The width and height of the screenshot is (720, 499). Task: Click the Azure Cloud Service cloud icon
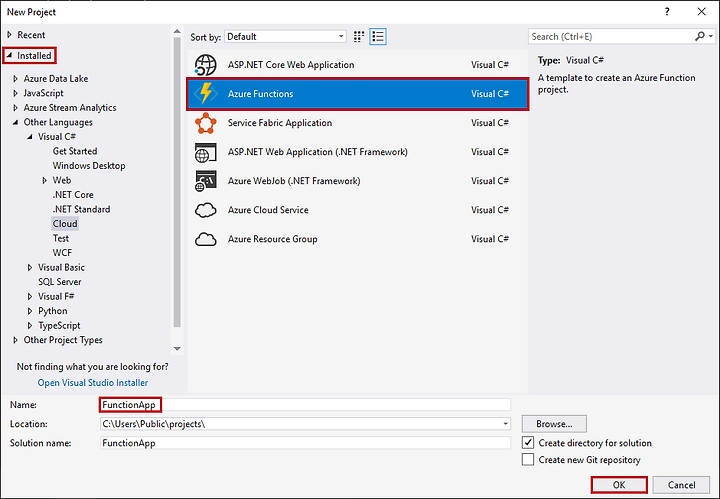coord(205,210)
